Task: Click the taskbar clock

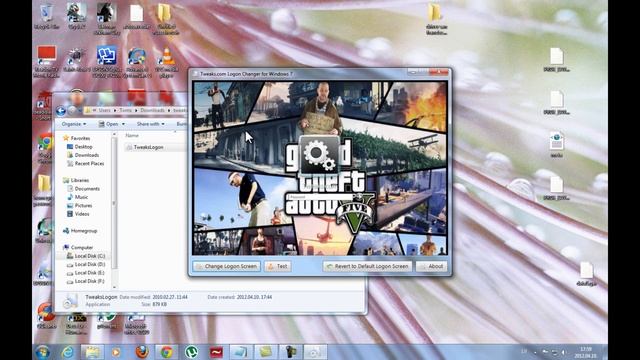Action: click(x=586, y=352)
